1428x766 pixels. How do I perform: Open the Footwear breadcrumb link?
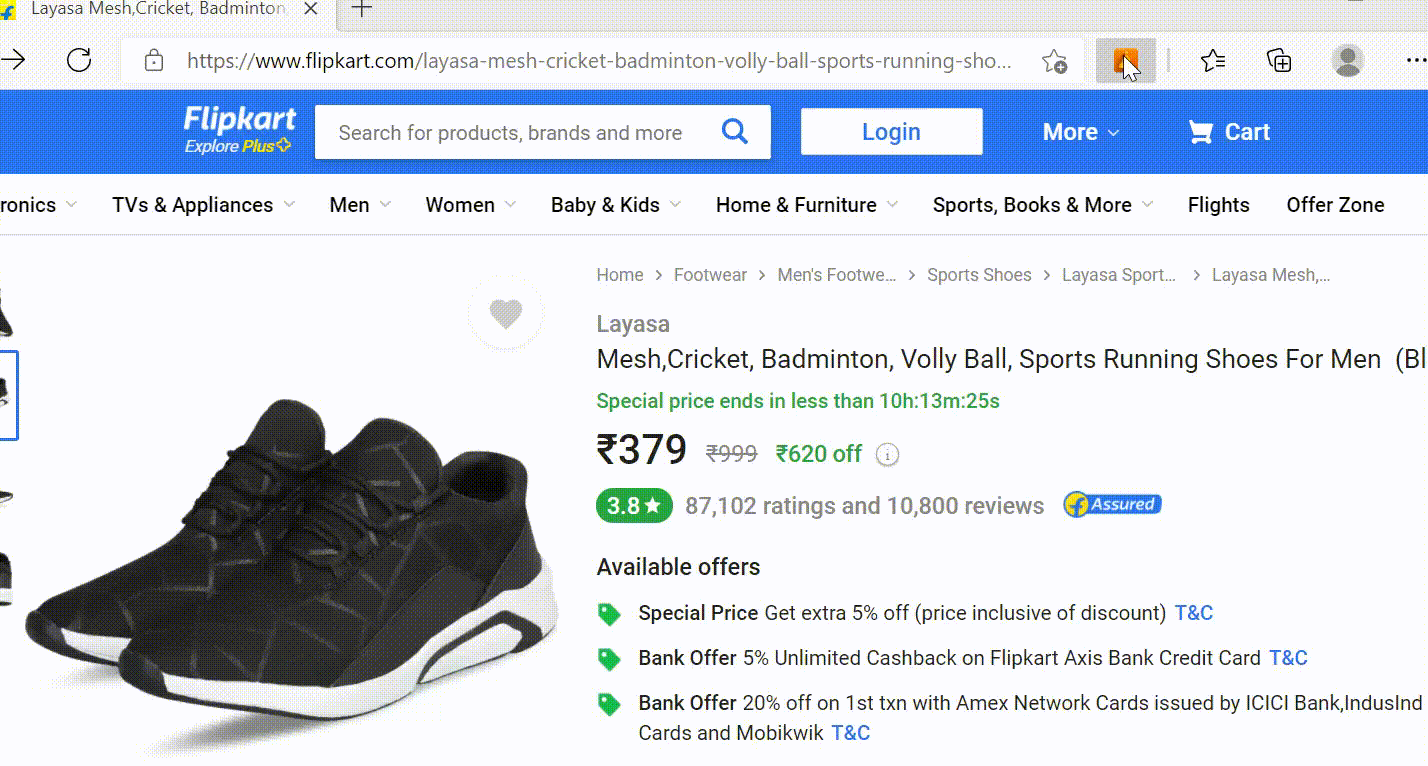(710, 274)
